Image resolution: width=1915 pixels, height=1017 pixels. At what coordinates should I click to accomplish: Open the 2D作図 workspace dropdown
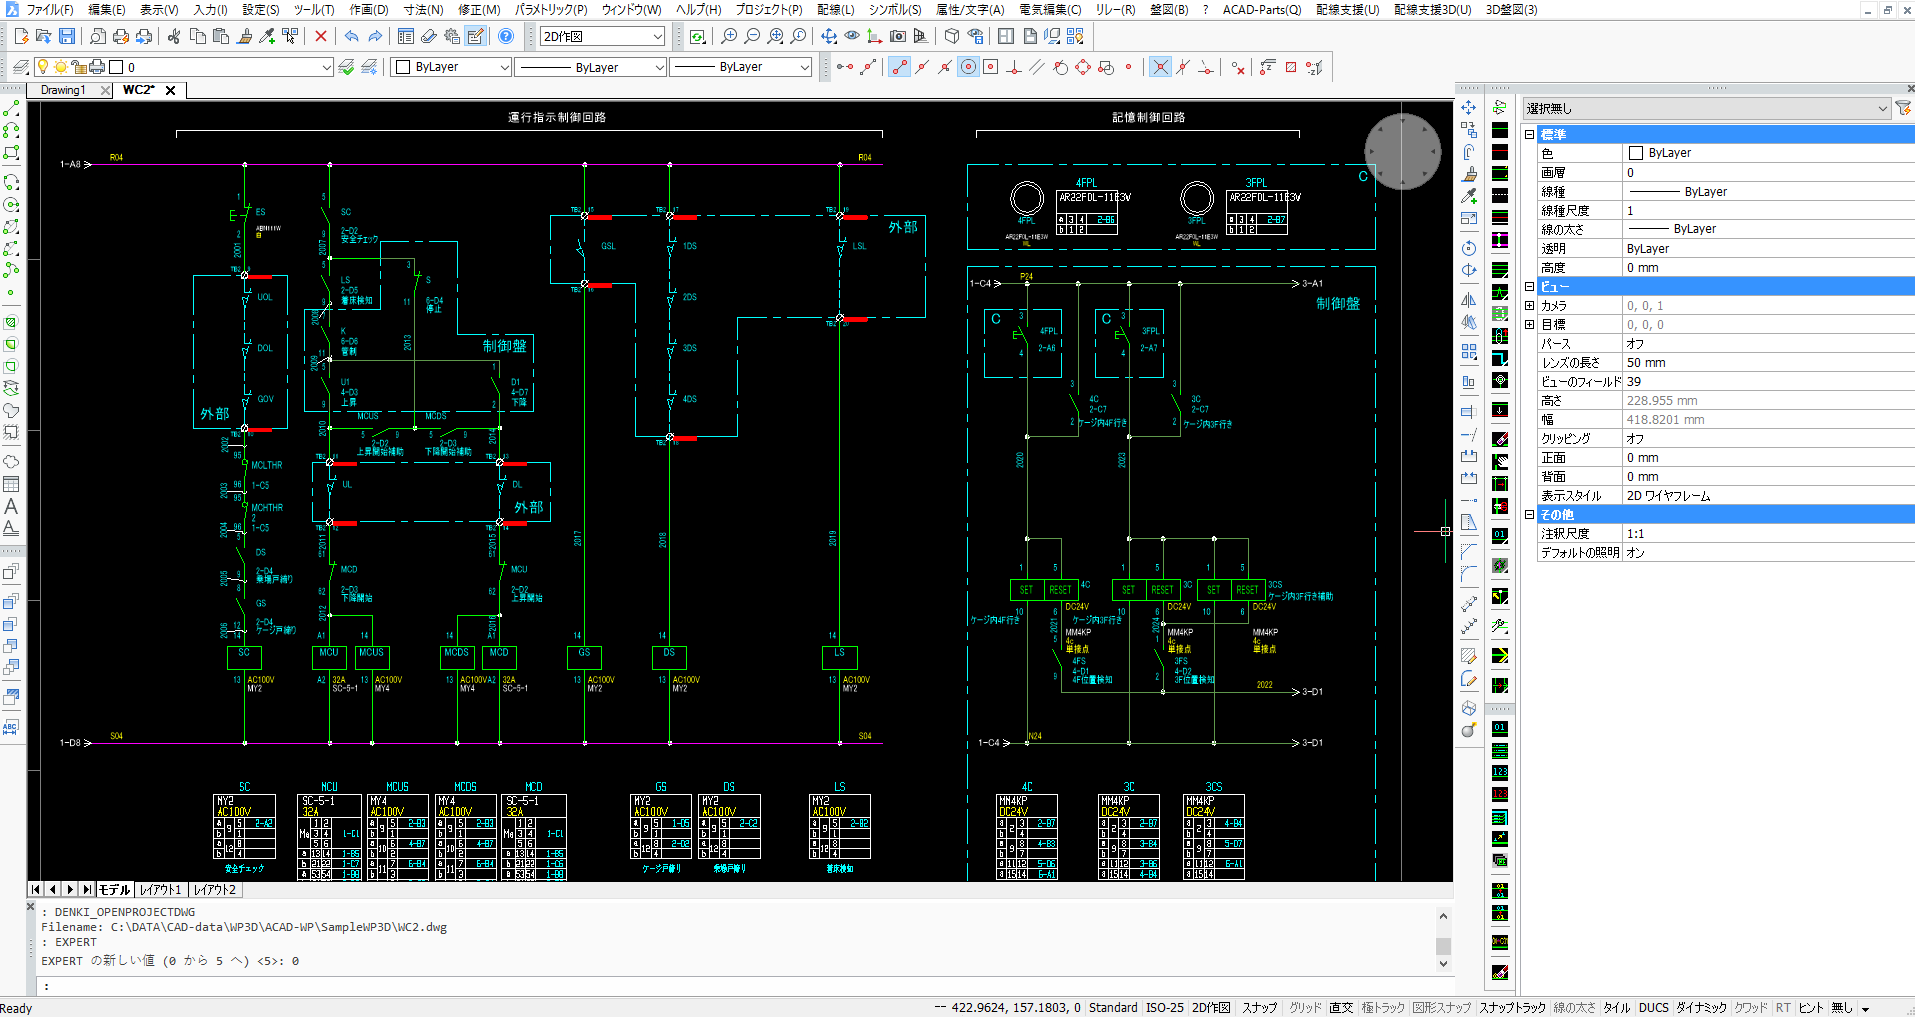click(603, 36)
